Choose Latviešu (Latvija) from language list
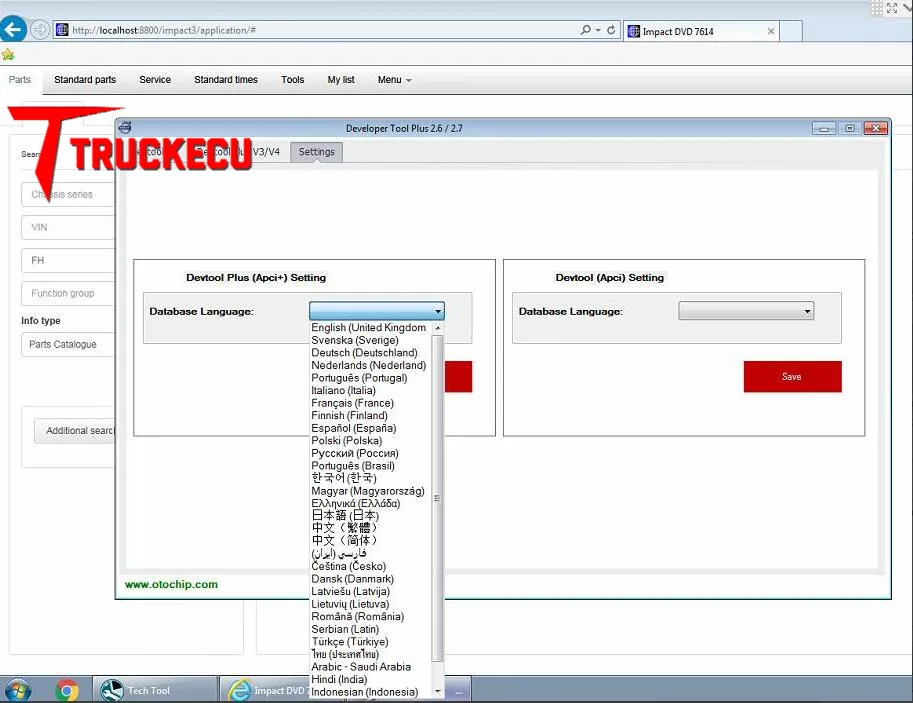Image resolution: width=913 pixels, height=703 pixels. pos(371,591)
